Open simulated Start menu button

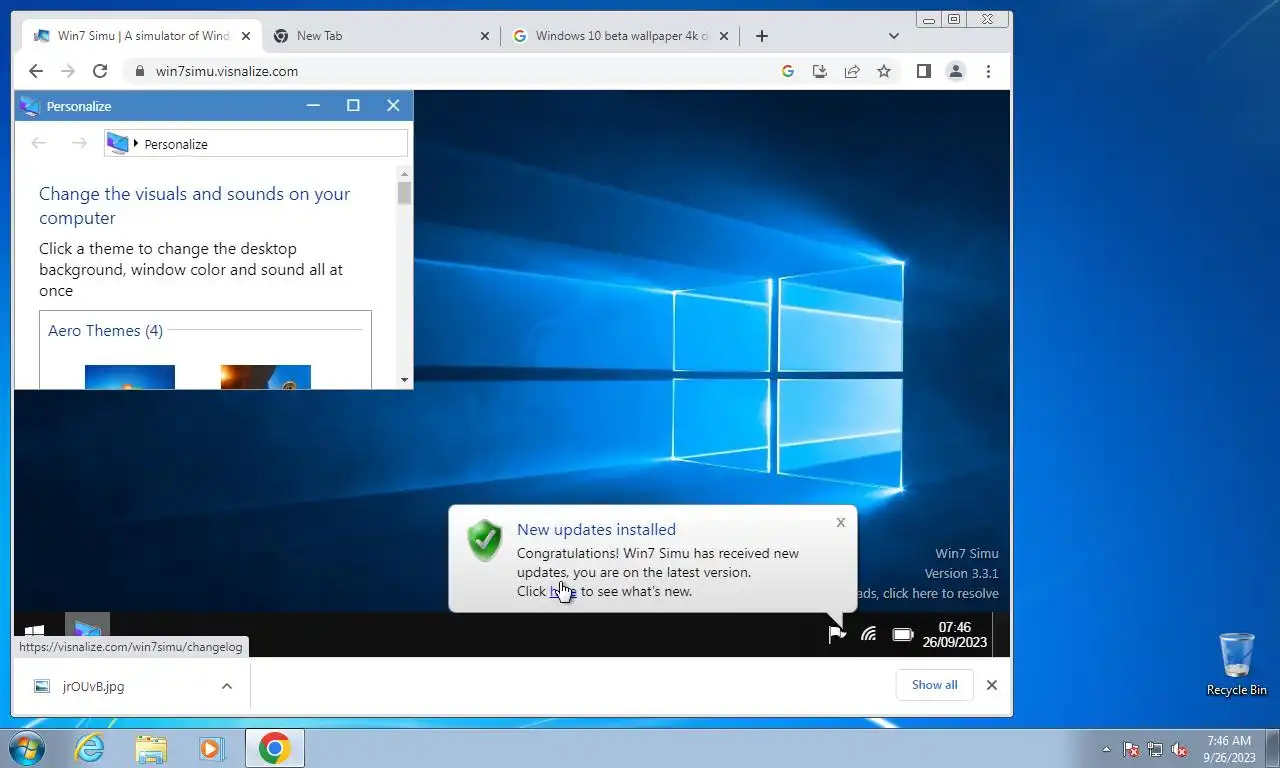point(34,634)
